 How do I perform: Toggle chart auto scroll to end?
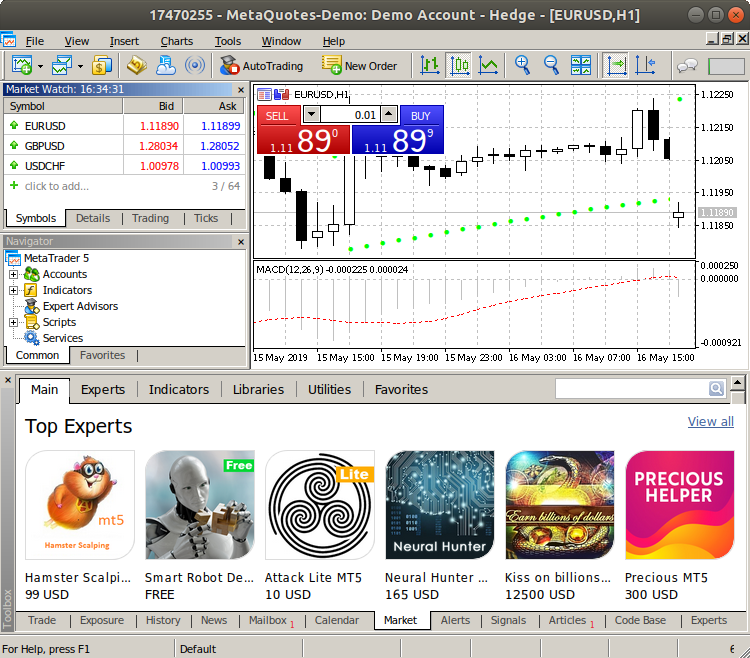click(x=616, y=66)
